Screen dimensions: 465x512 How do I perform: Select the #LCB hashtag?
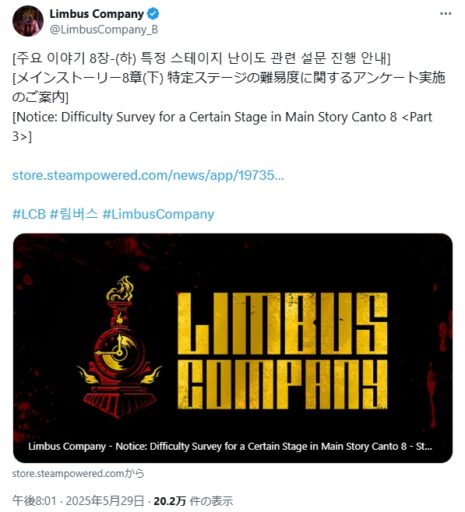[x=29, y=214]
